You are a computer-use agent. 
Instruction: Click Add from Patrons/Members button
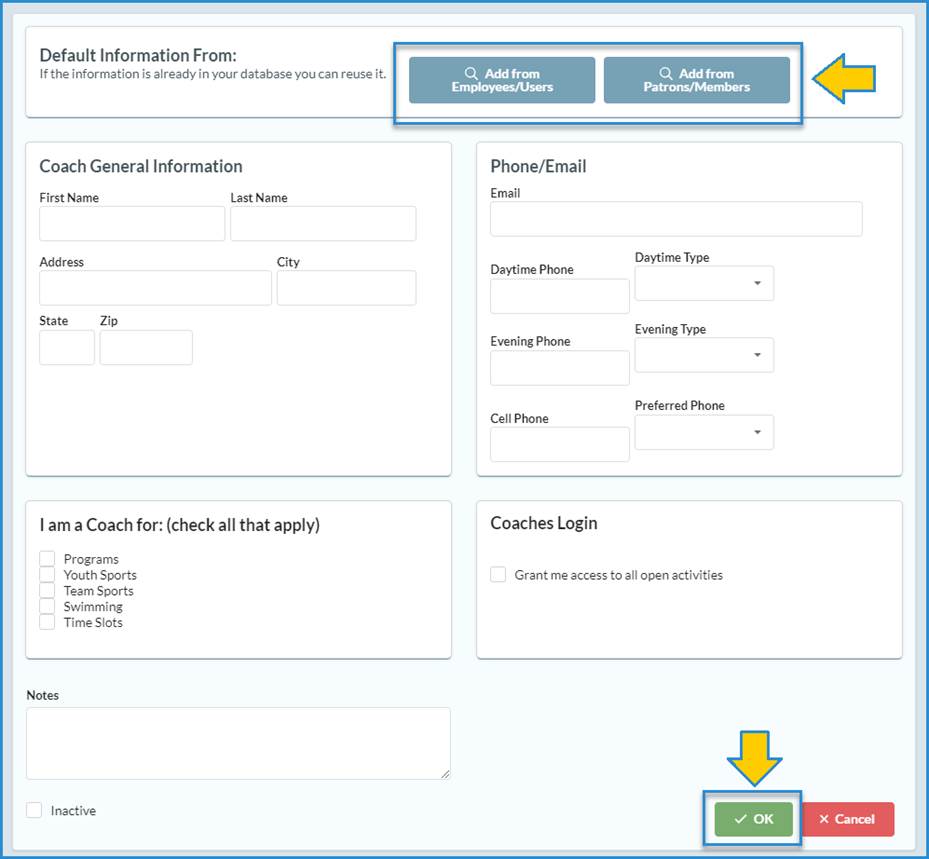coord(696,80)
